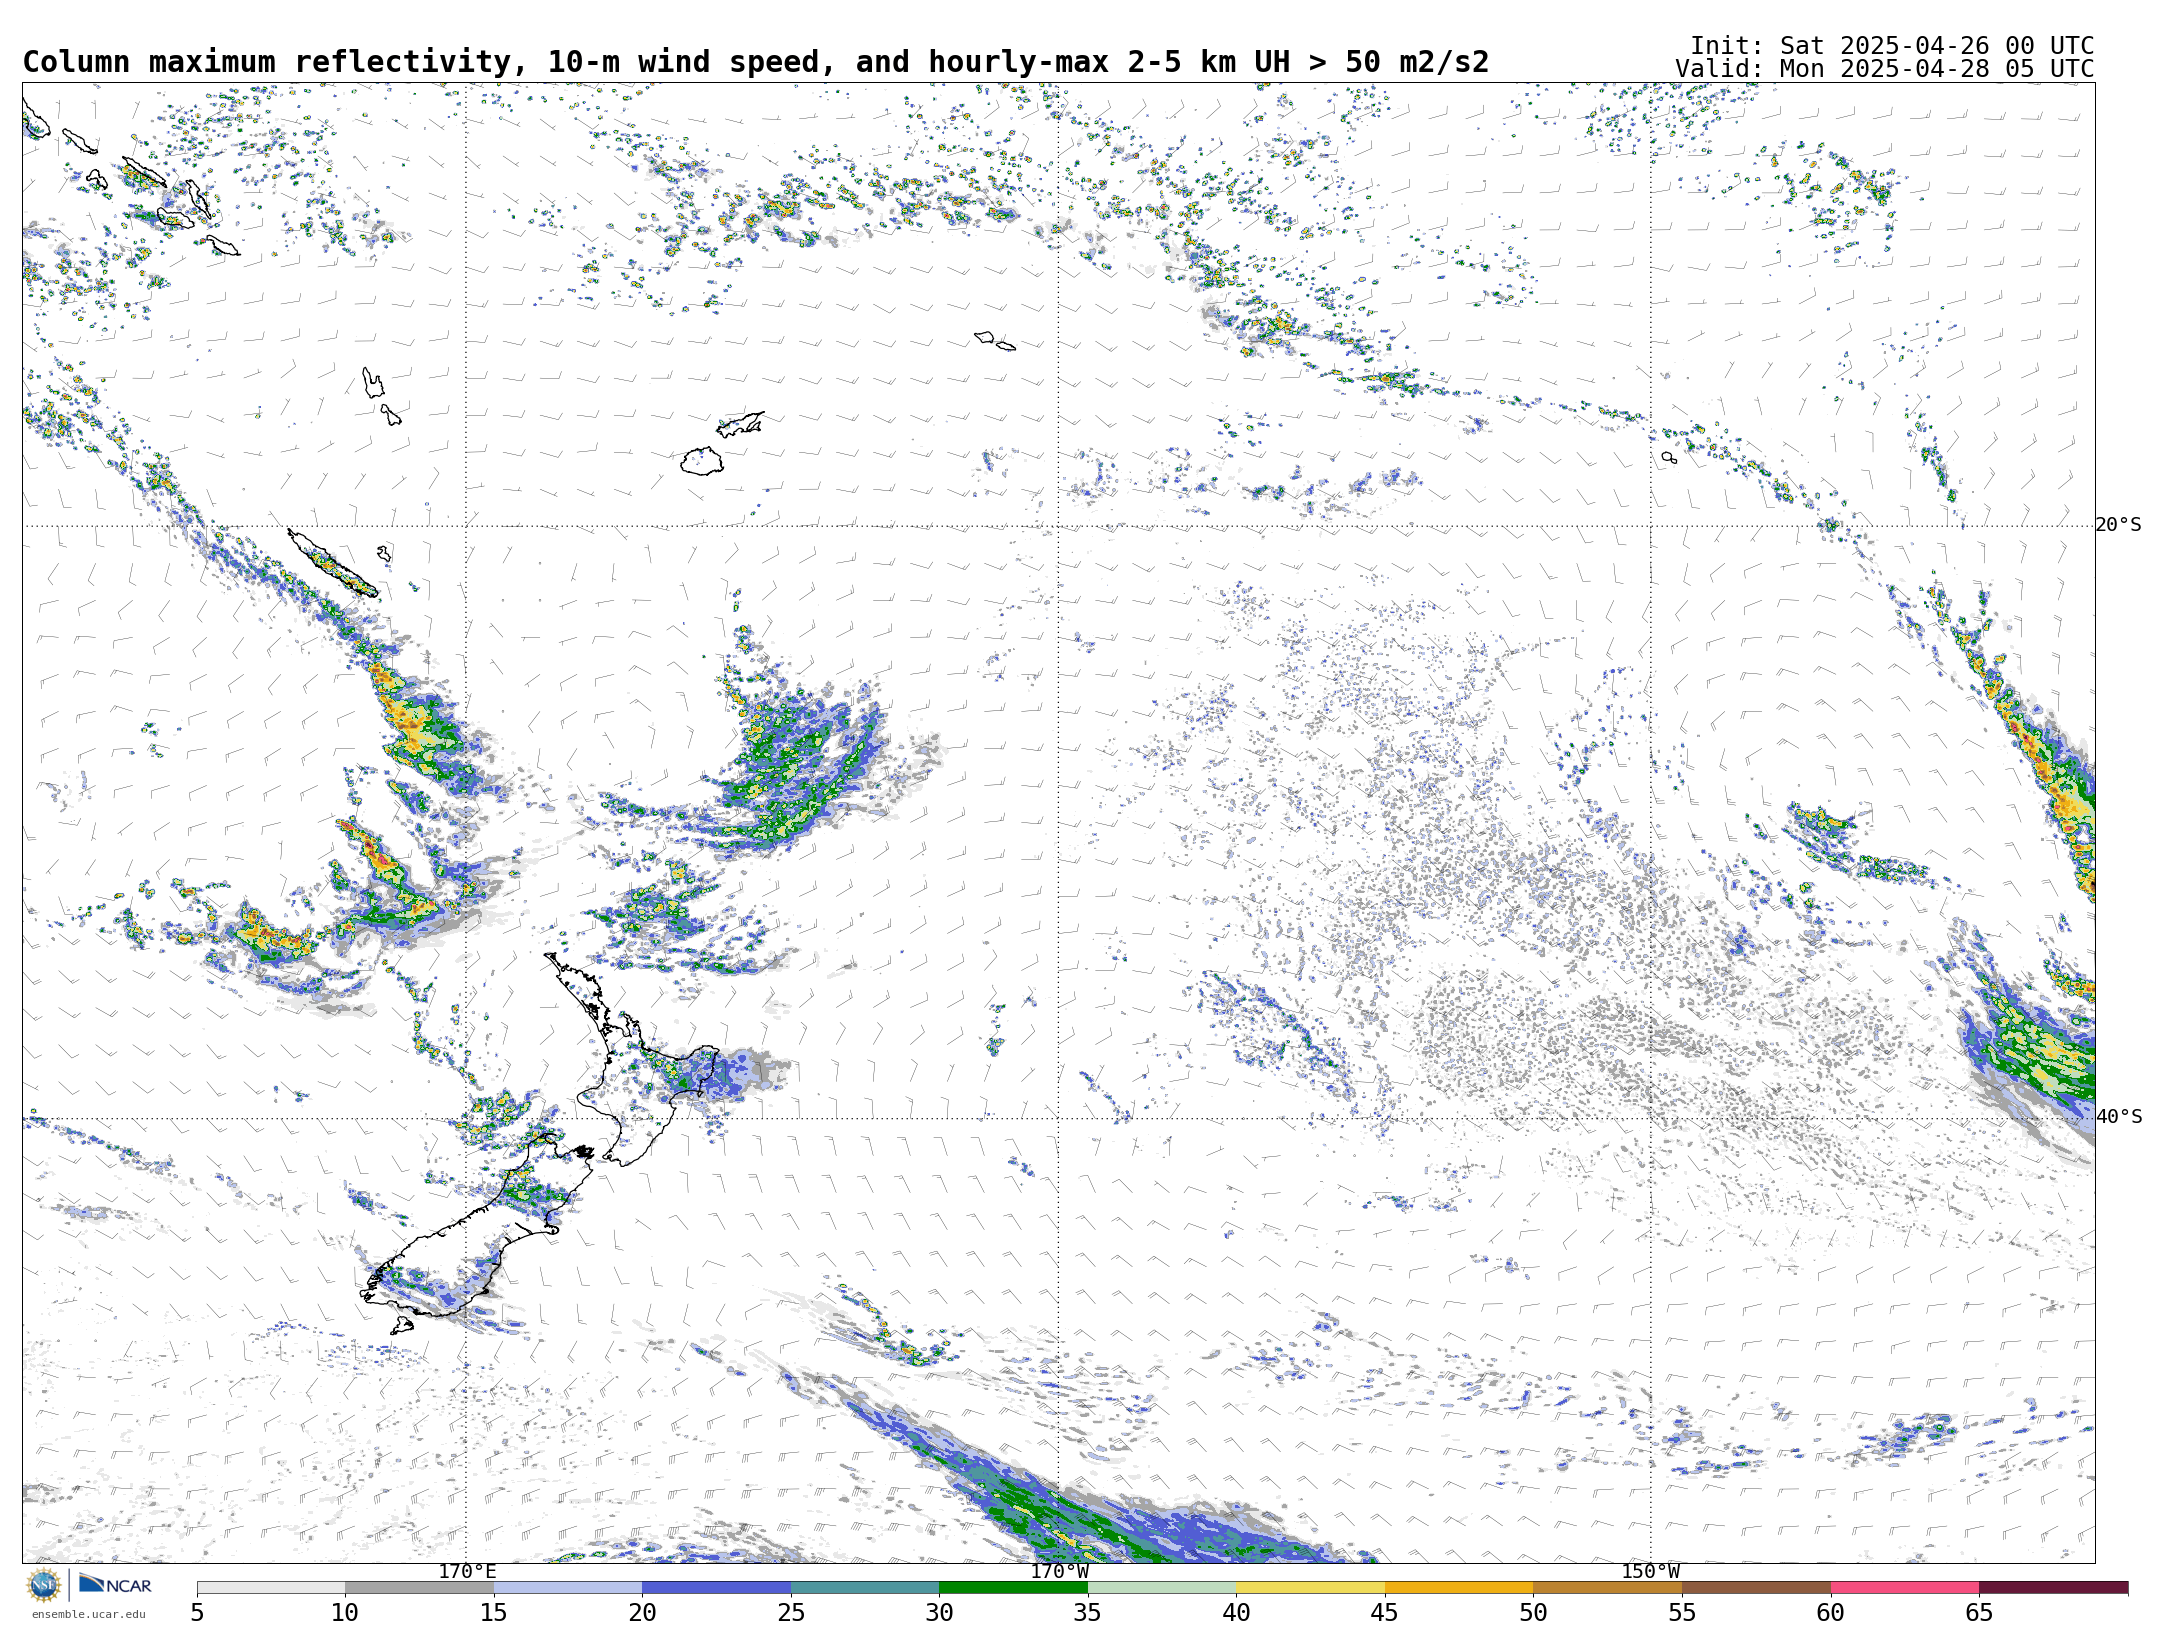Screen dimensions: 2160x1626
Task: Click the 'Init: Sat 2025-04-26 00 UTC' text
Action: (x=1892, y=46)
